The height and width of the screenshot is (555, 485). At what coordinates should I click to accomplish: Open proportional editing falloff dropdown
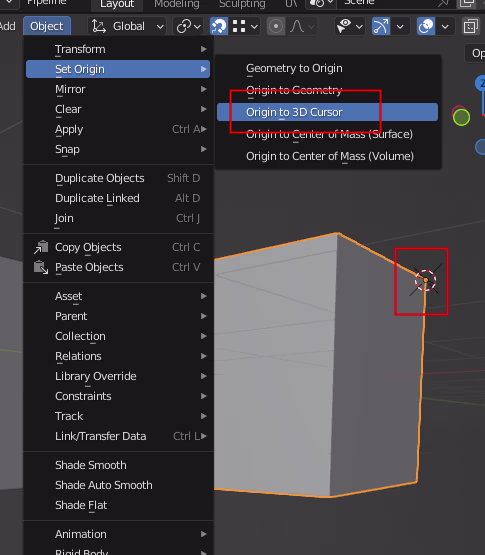pyautogui.click(x=302, y=26)
